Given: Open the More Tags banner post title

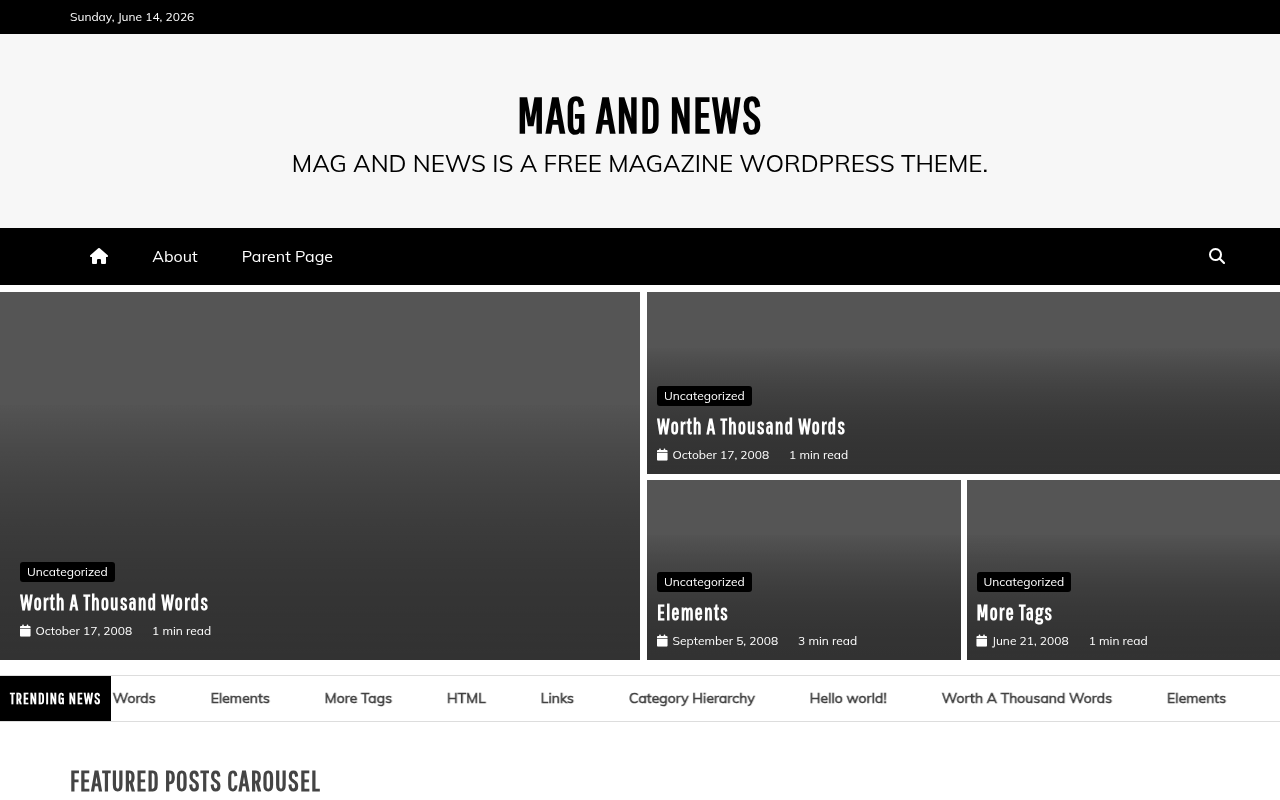Looking at the screenshot, I should (x=1014, y=612).
